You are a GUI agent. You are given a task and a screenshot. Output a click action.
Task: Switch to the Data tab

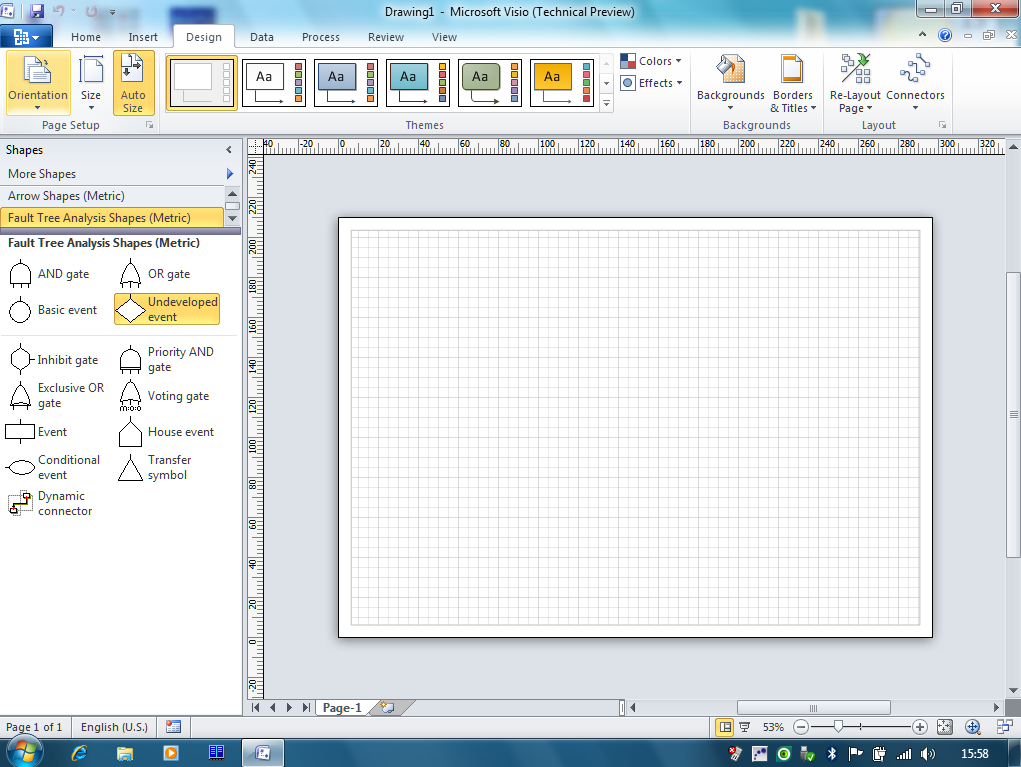point(262,37)
